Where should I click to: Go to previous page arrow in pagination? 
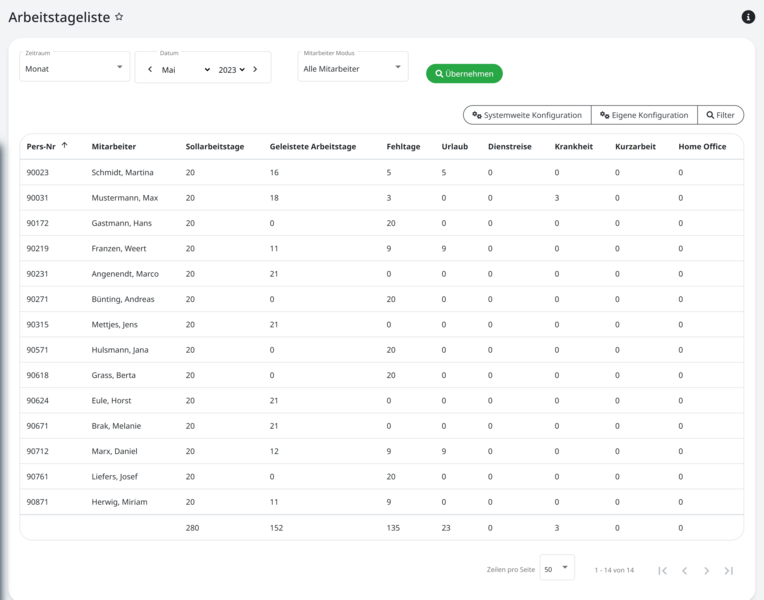pyautogui.click(x=685, y=570)
